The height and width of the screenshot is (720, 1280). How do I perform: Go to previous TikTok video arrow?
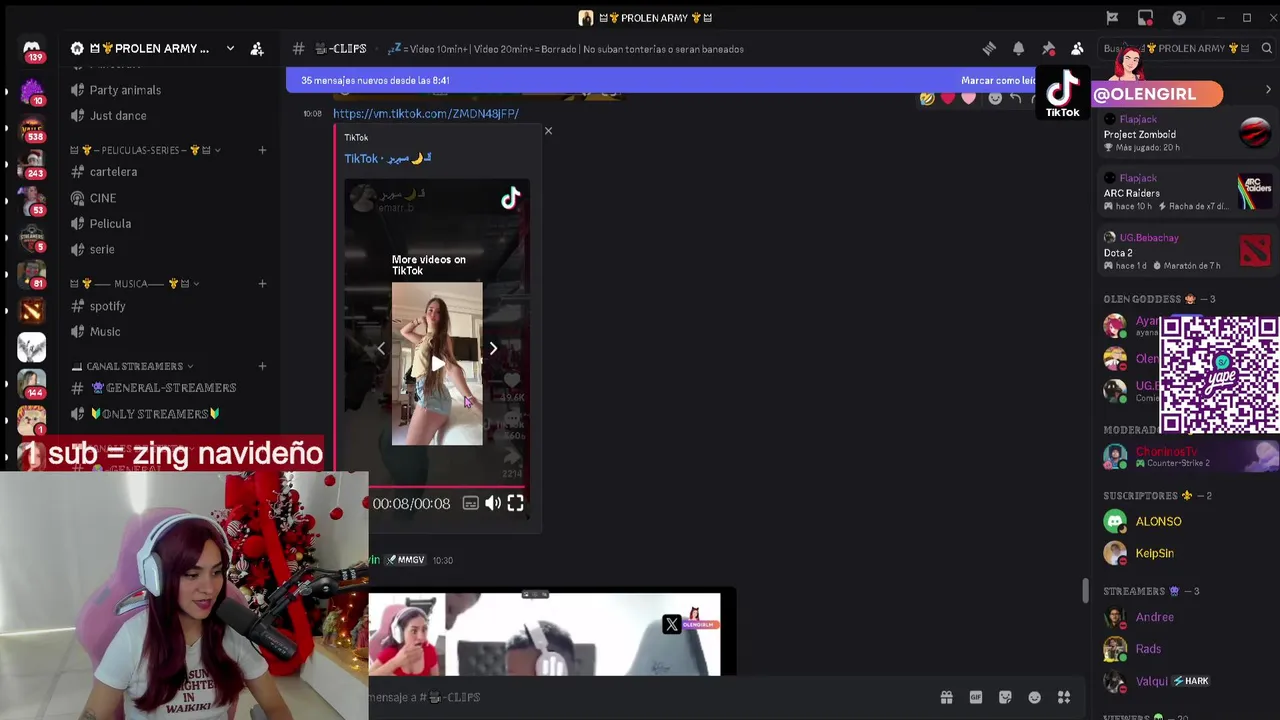click(380, 348)
